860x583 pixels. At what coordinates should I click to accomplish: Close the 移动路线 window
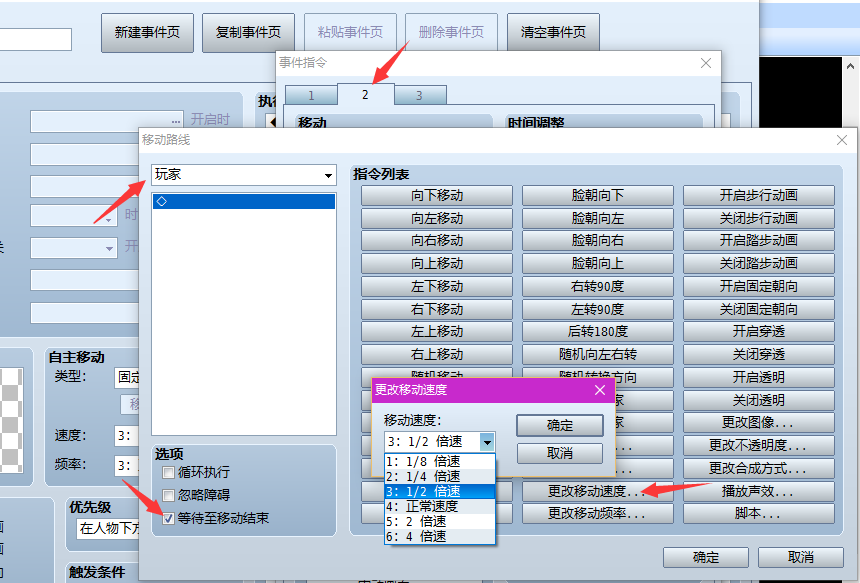[842, 140]
